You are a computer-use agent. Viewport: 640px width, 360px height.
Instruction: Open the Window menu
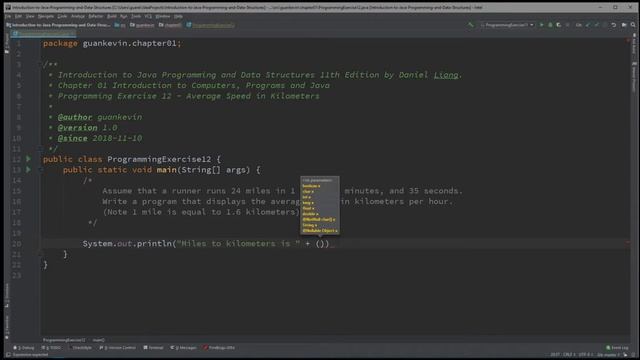163,16
